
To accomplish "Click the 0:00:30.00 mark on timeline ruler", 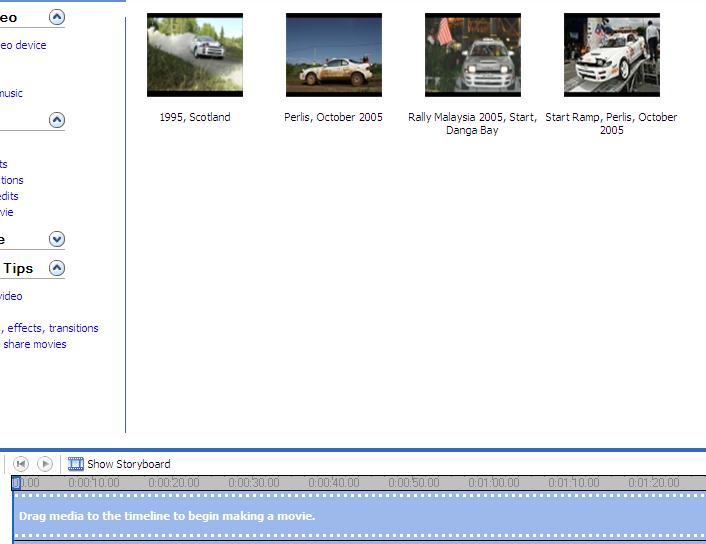I will click(254, 483).
